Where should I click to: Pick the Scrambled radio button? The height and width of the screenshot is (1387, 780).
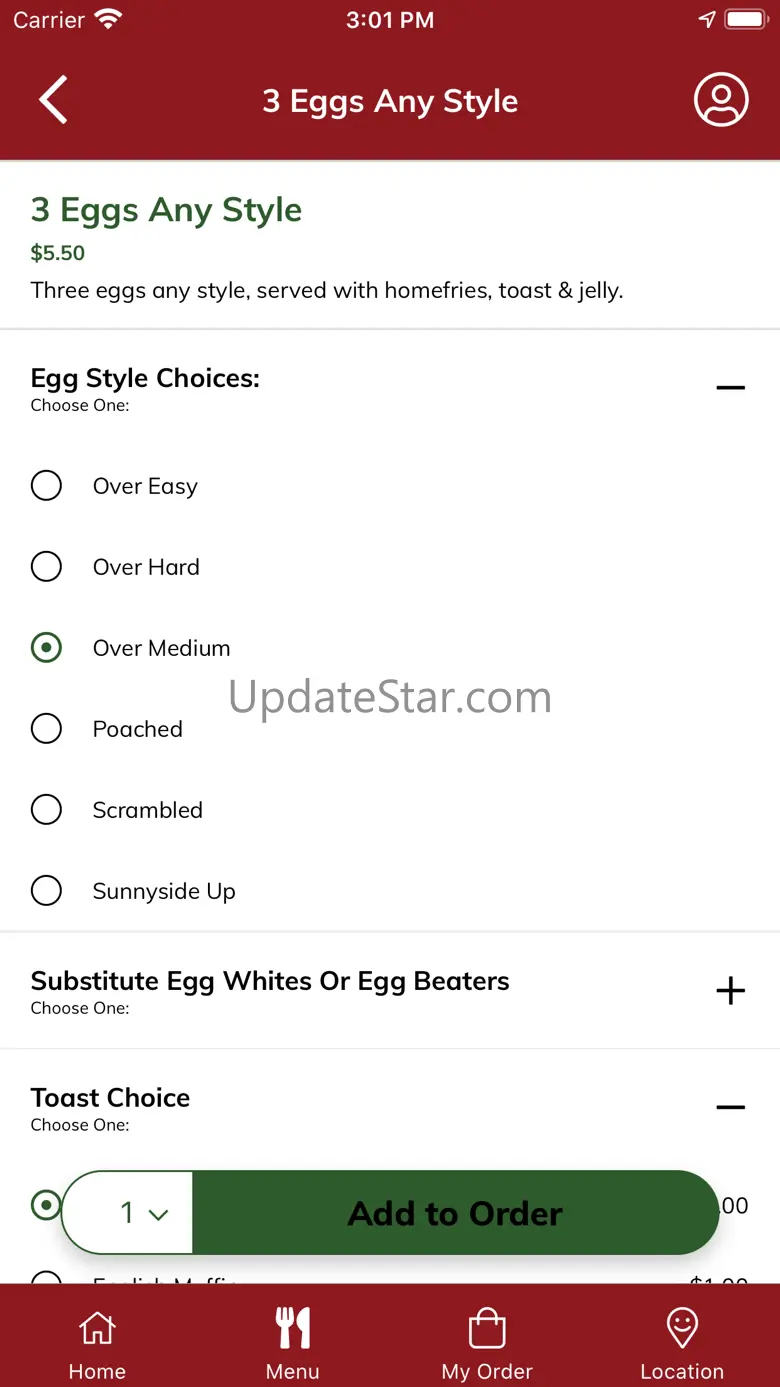click(46, 810)
